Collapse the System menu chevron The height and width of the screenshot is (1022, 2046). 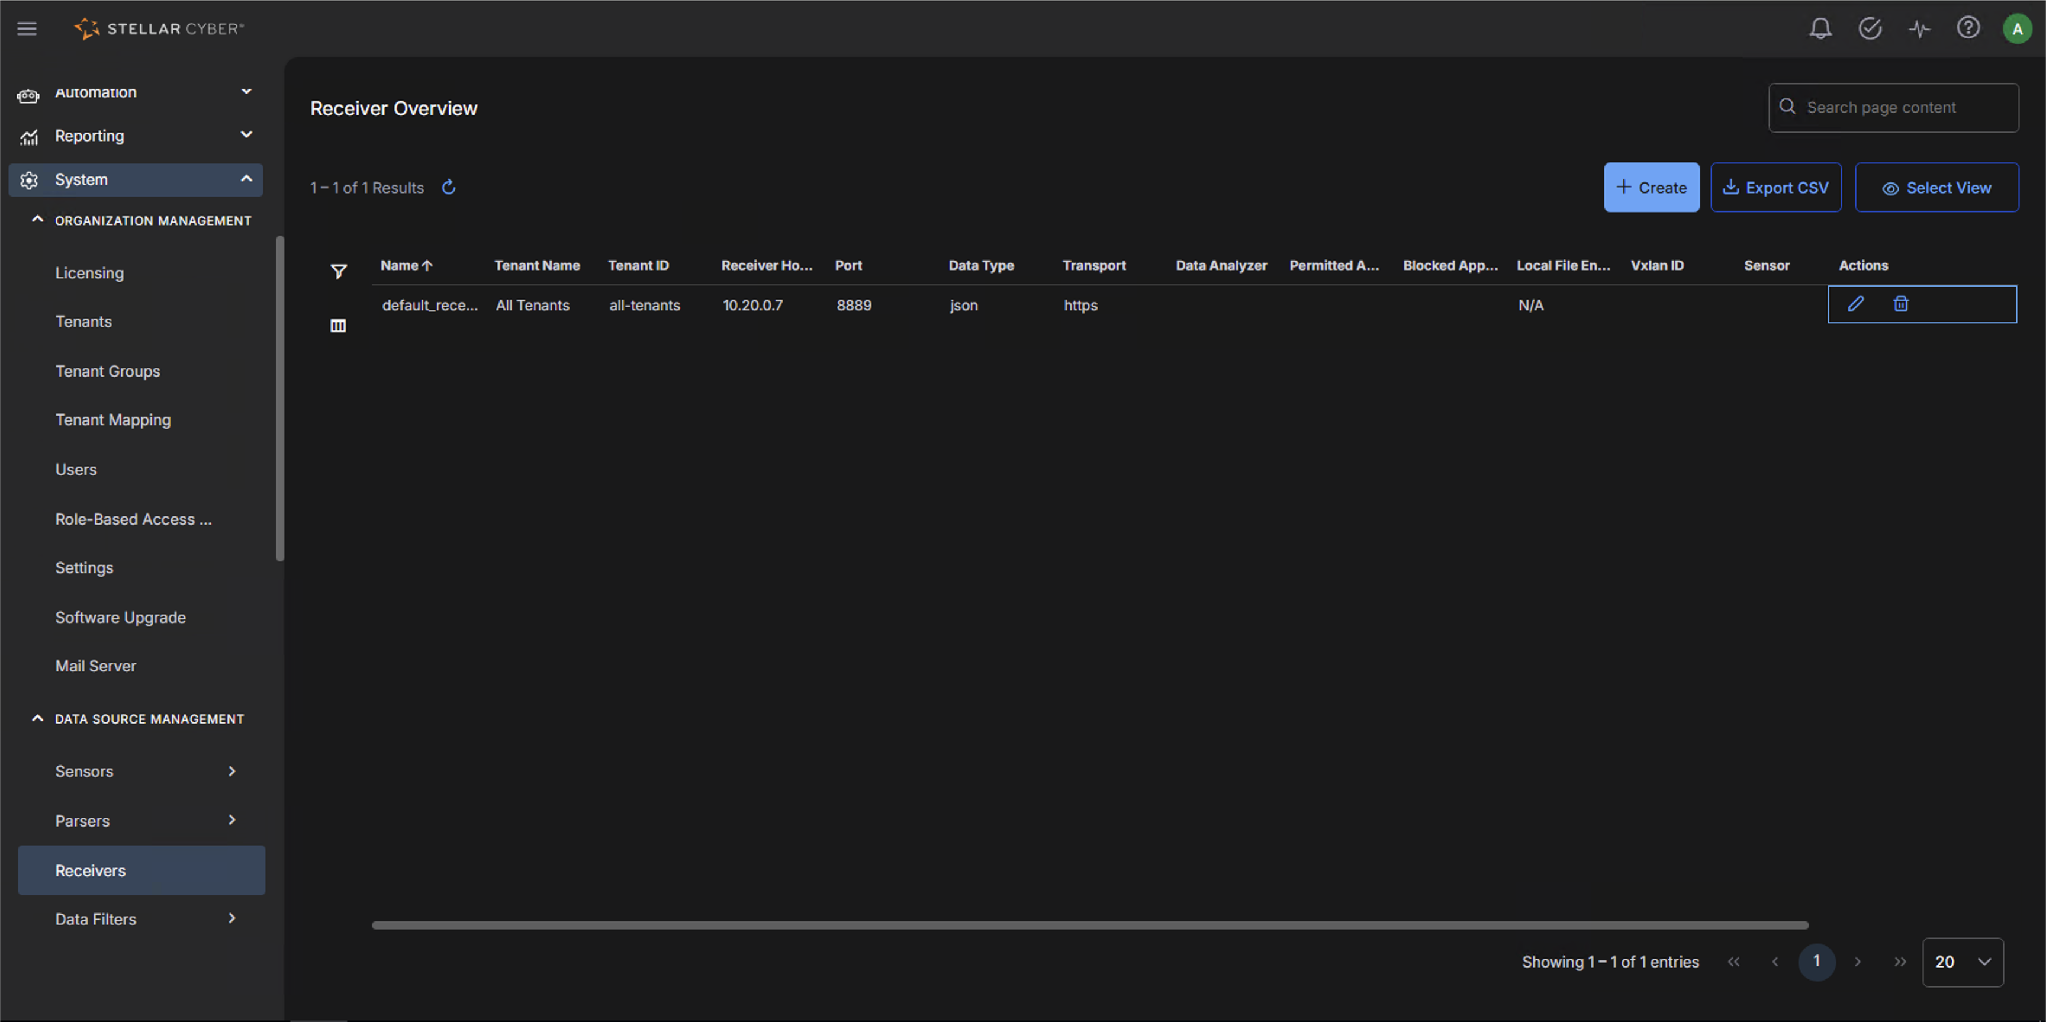coord(246,179)
